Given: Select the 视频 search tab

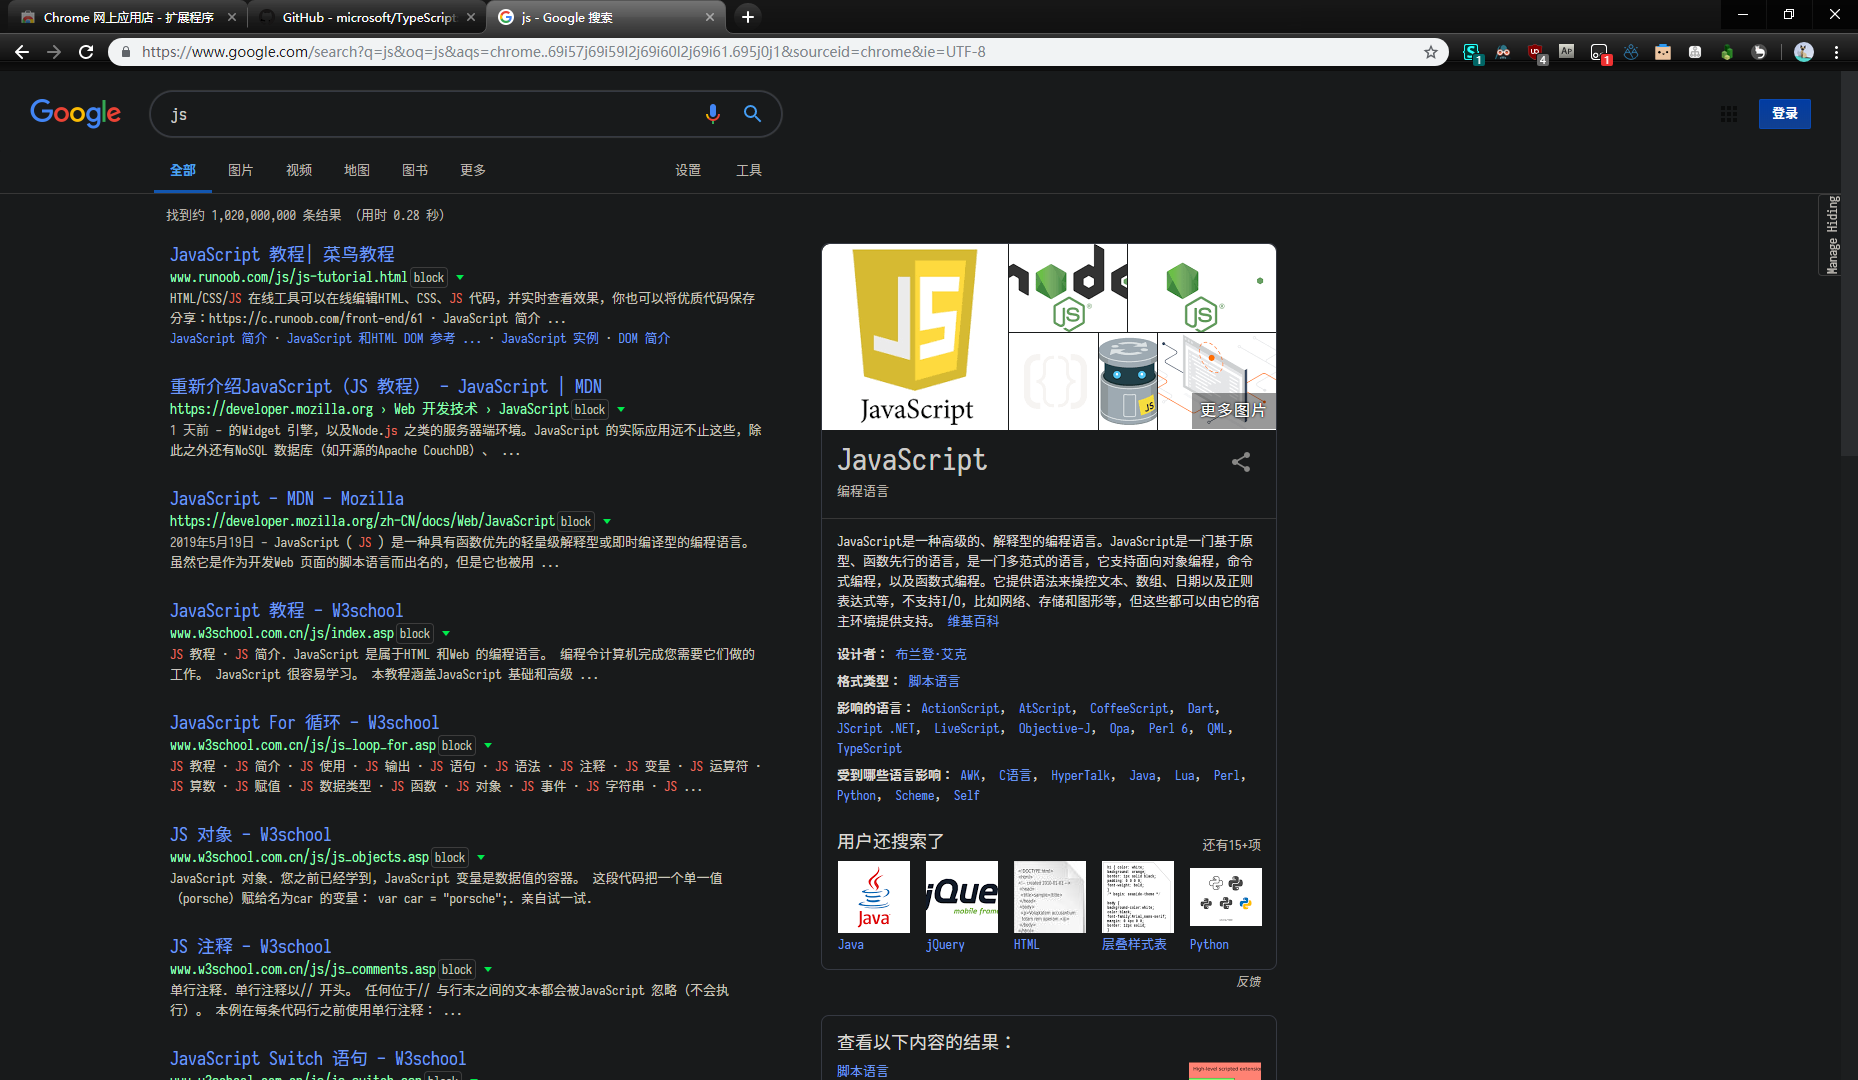Looking at the screenshot, I should (299, 170).
